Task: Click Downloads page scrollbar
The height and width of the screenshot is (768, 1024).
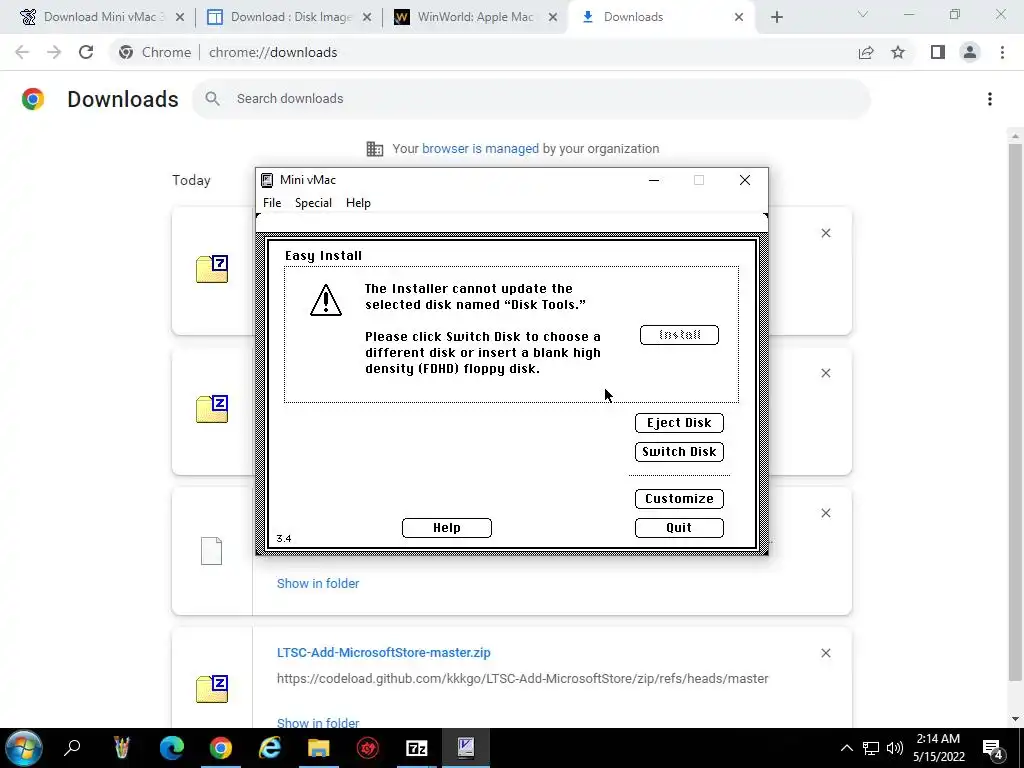Action: coord(1015,411)
